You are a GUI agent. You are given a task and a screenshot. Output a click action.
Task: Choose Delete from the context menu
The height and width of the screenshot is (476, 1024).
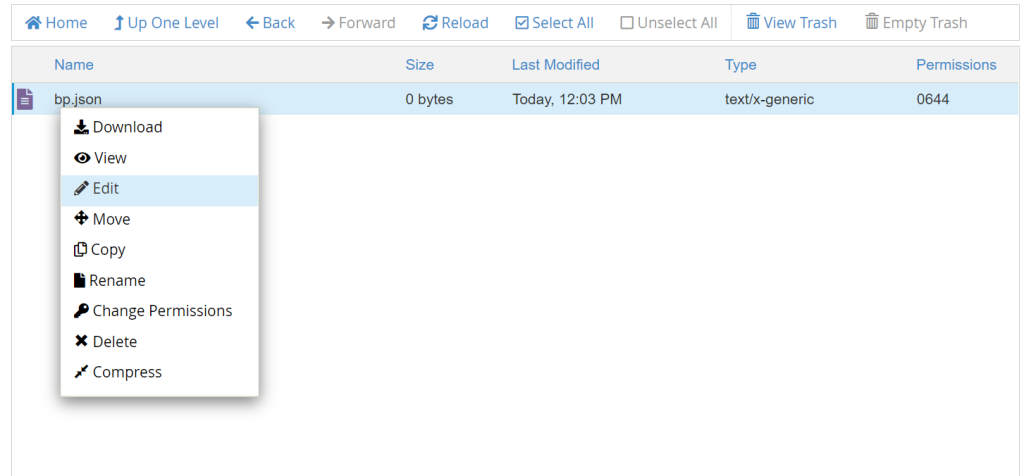click(x=159, y=341)
